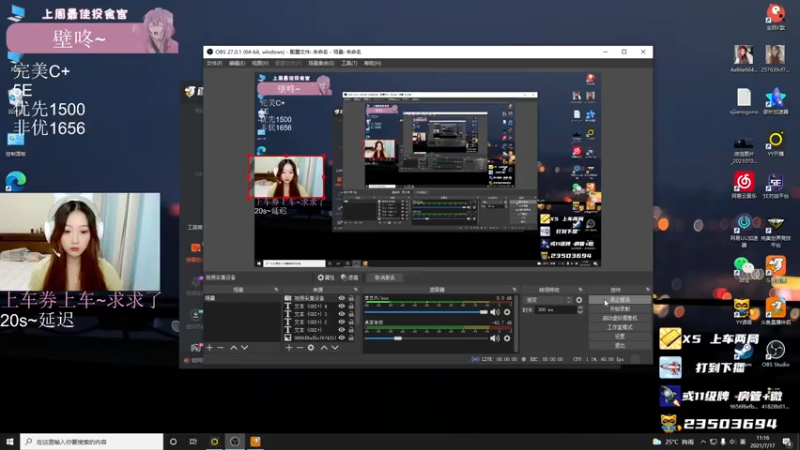The width and height of the screenshot is (800, 450).
Task: Adjust the first mixer channel volume slider
Action: 426,312
